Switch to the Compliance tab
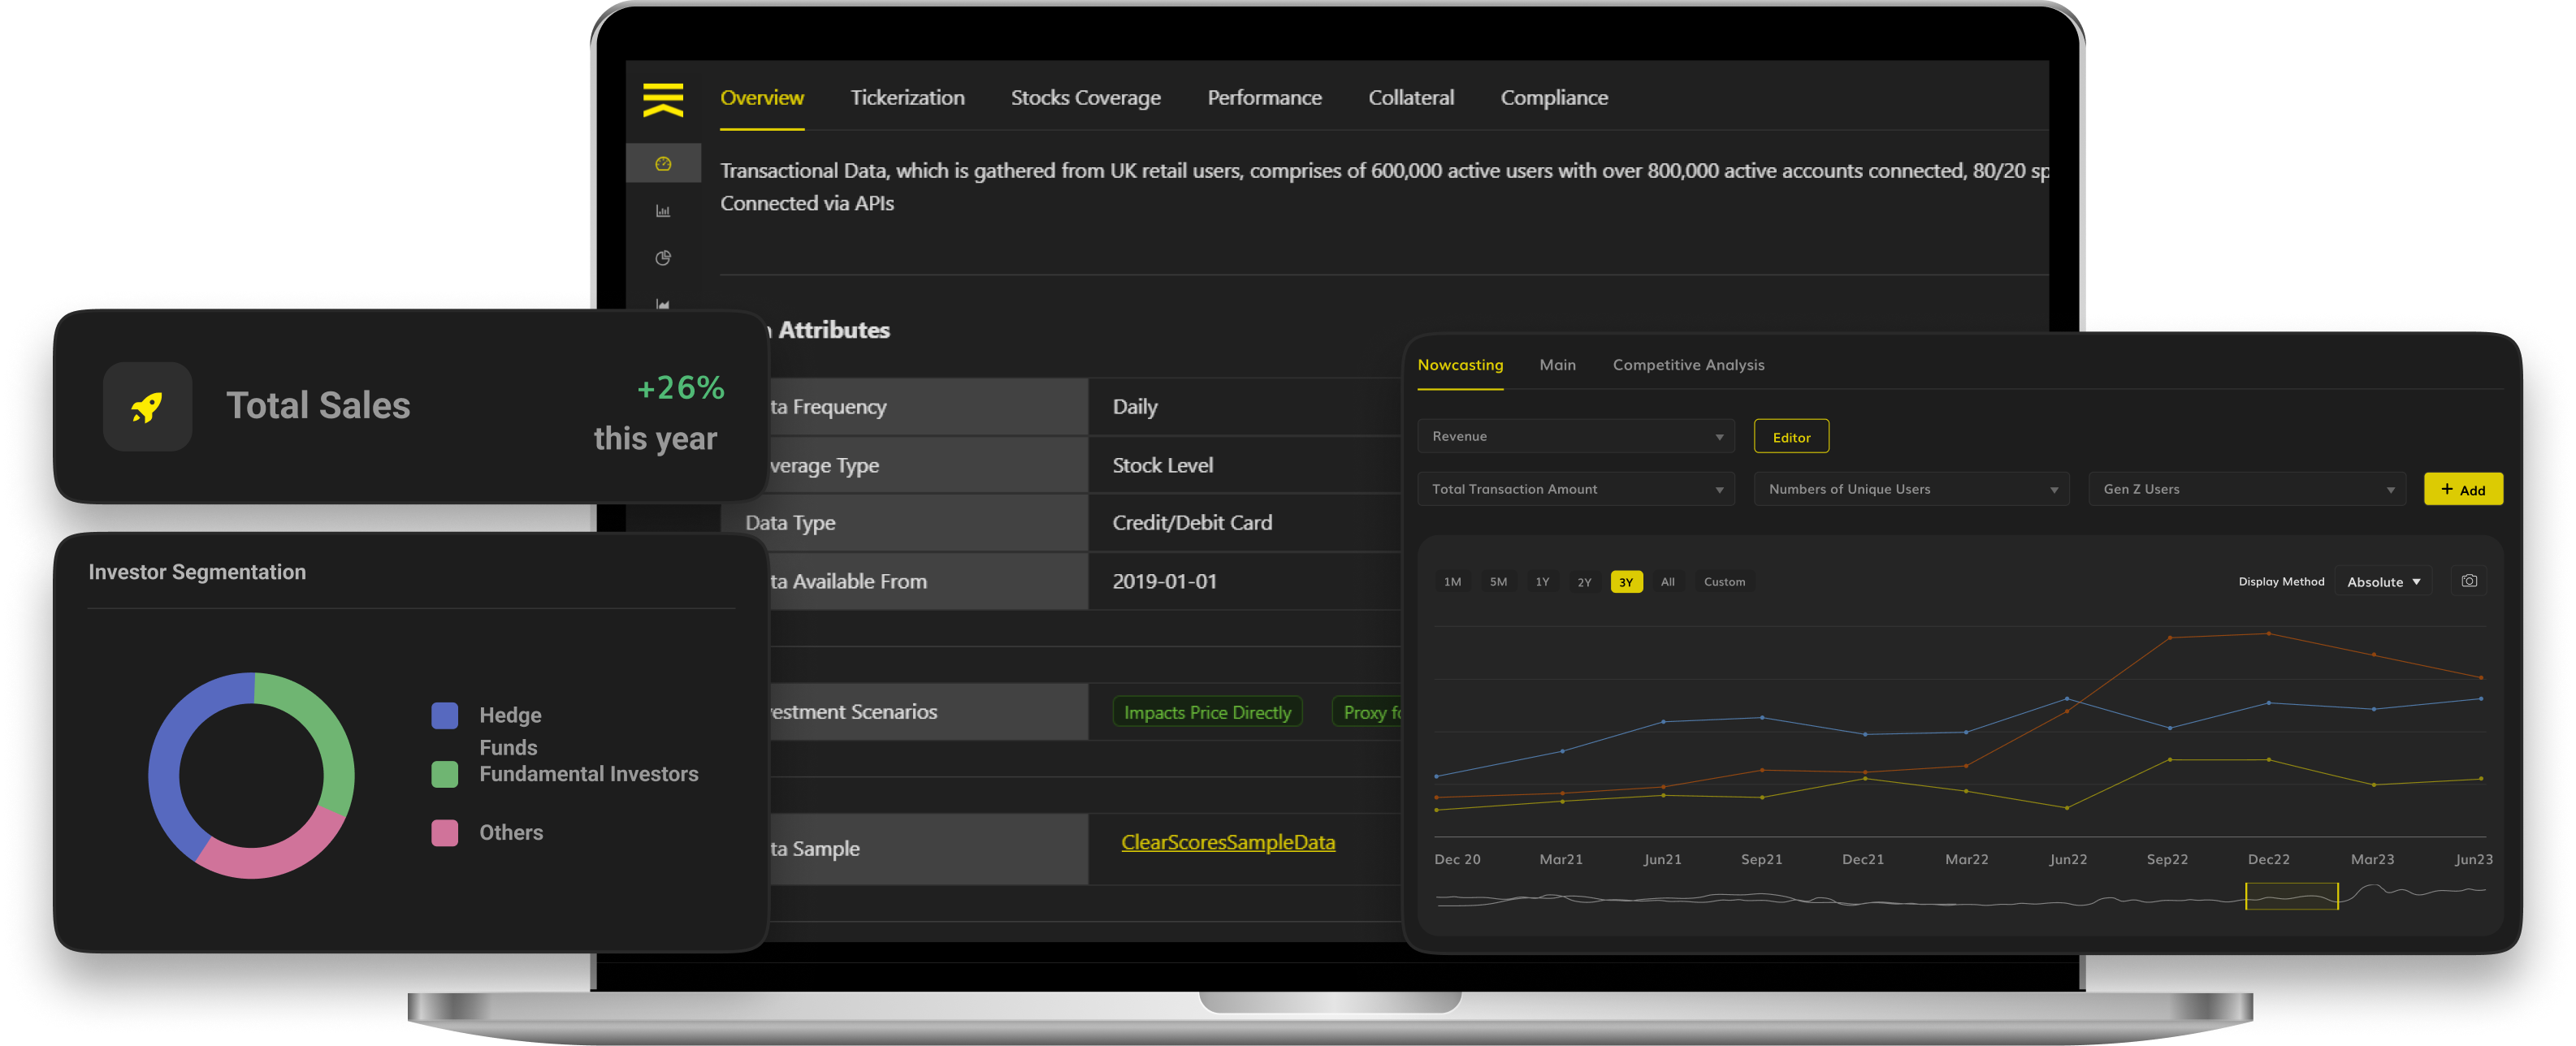Viewport: 2576px width, 1046px height. point(1554,97)
